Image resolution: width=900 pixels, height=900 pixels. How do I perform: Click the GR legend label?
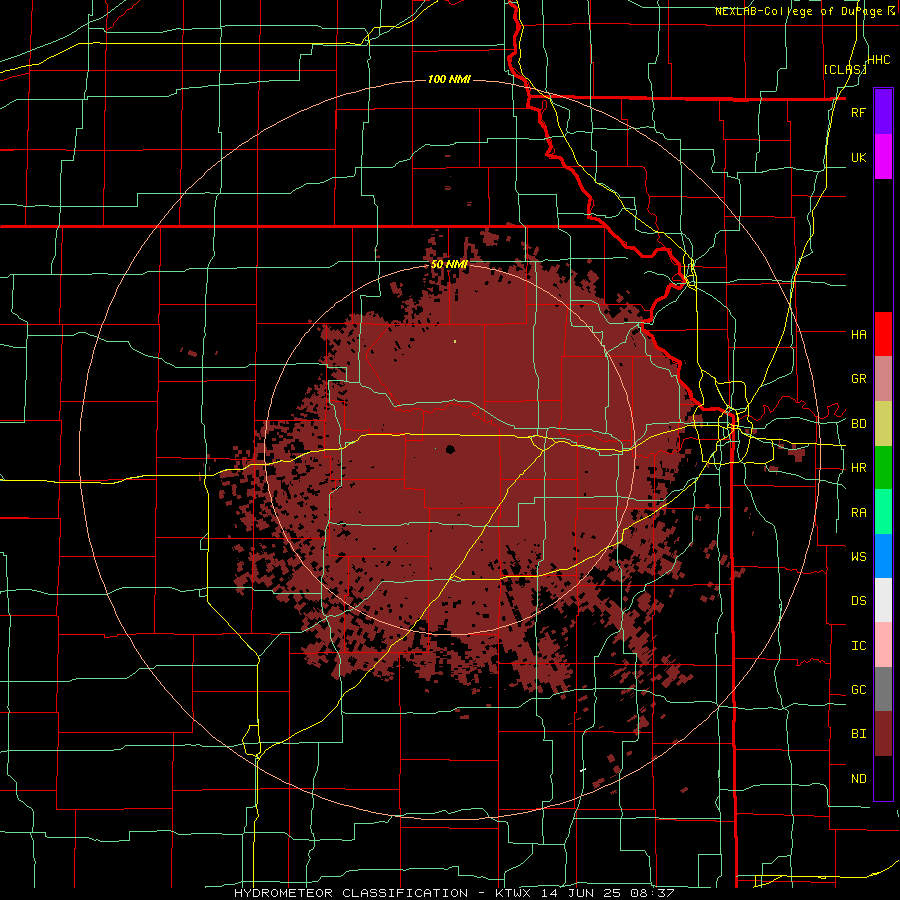pyautogui.click(x=858, y=379)
